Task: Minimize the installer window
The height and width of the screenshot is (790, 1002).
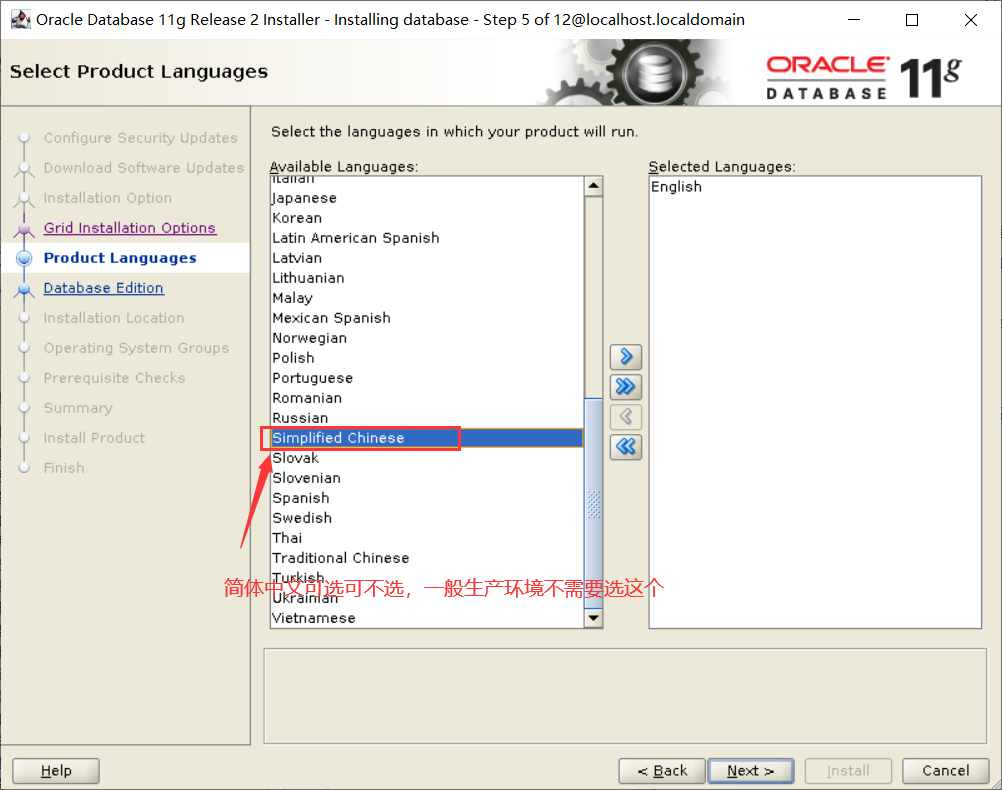Action: 854,20
